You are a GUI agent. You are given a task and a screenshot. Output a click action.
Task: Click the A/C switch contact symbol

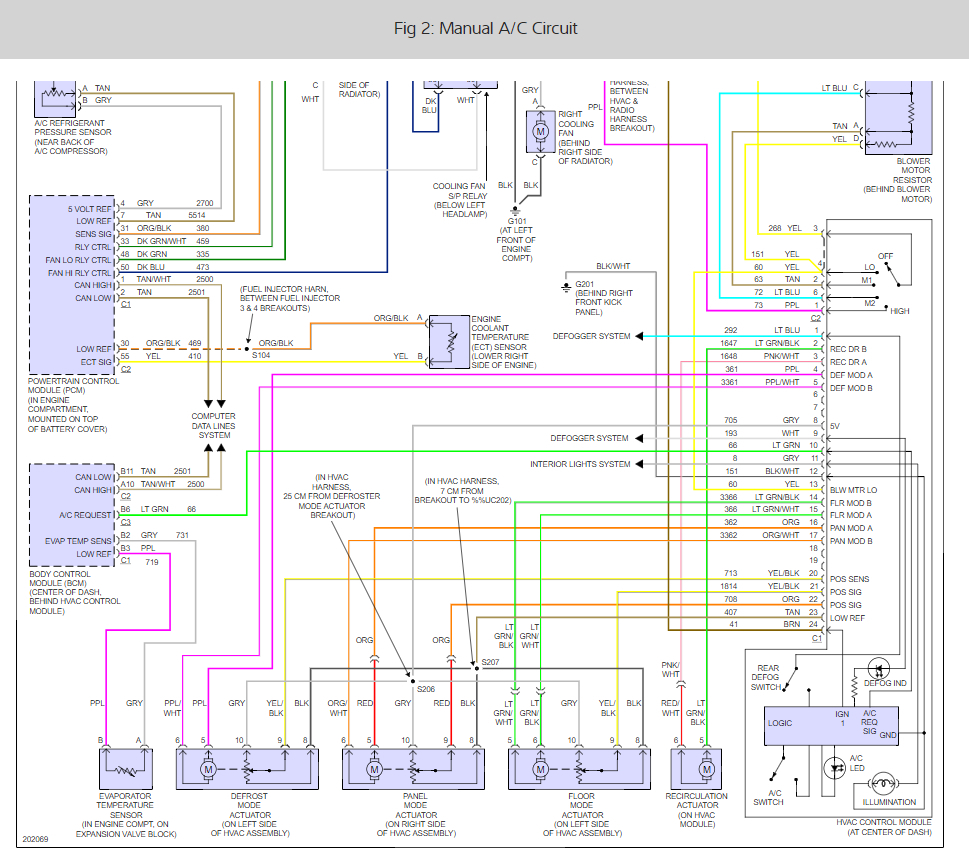pos(777,768)
